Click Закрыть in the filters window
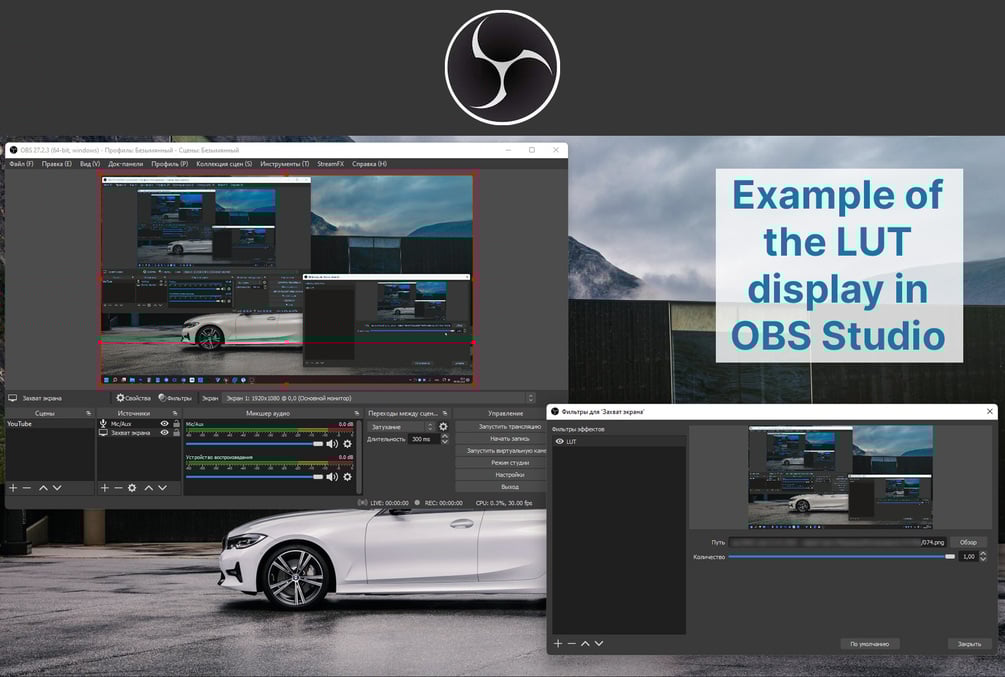 pyautogui.click(x=968, y=644)
